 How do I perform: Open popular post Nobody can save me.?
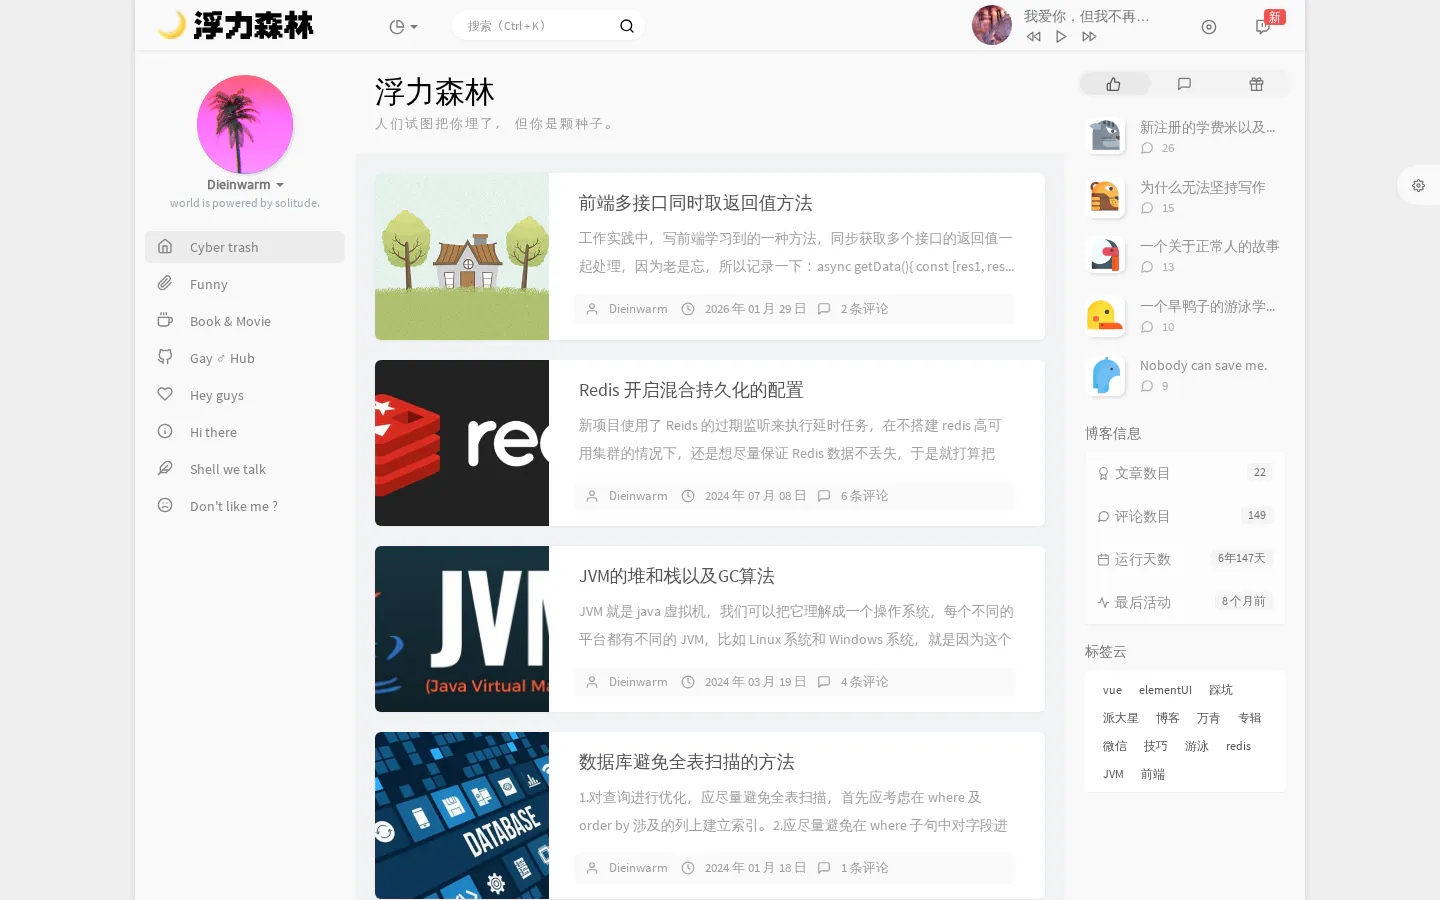coord(1203,366)
